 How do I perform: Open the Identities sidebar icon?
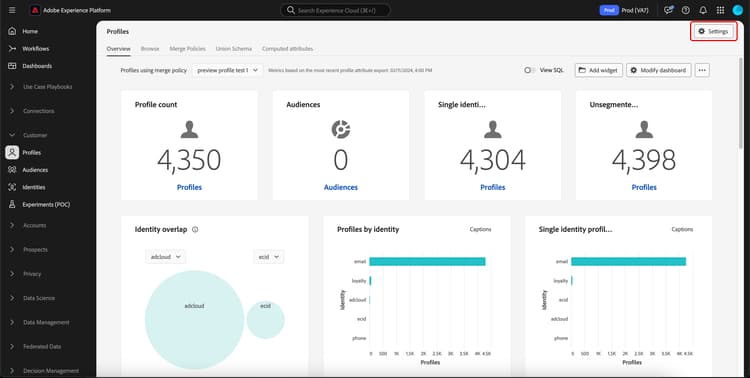pyautogui.click(x=12, y=187)
